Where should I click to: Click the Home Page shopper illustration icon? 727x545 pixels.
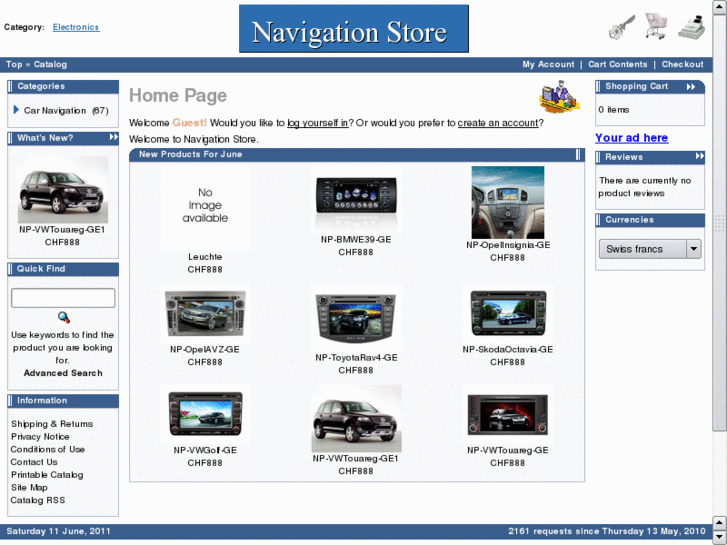pyautogui.click(x=559, y=97)
